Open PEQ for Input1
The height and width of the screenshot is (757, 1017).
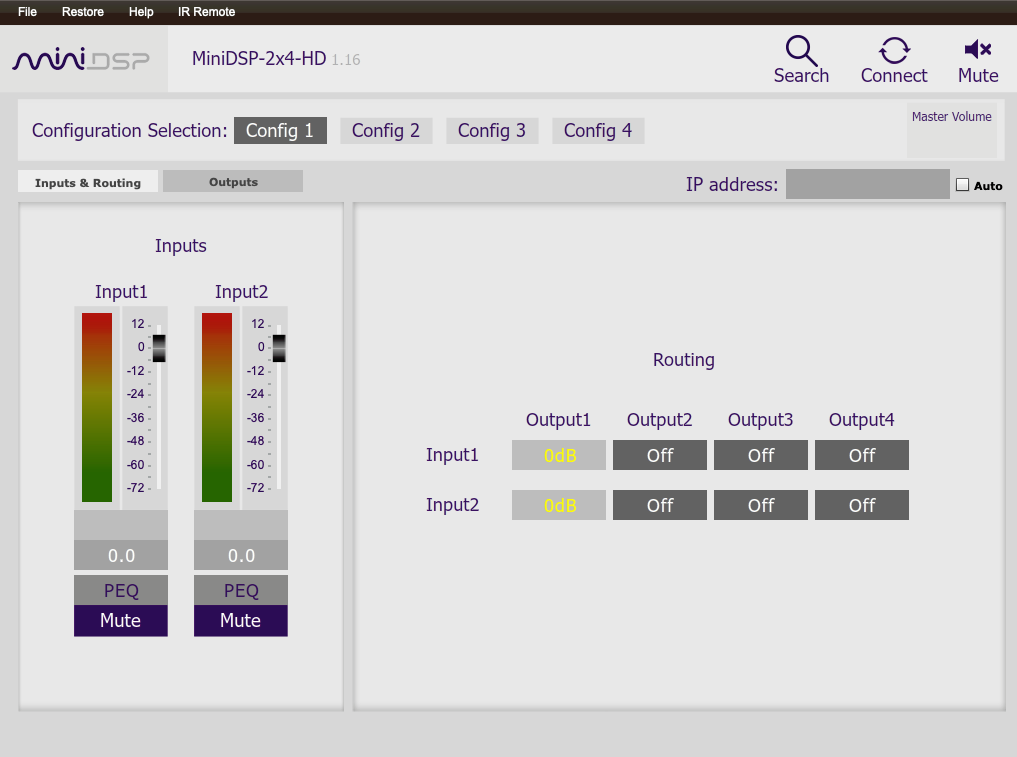click(x=121, y=590)
